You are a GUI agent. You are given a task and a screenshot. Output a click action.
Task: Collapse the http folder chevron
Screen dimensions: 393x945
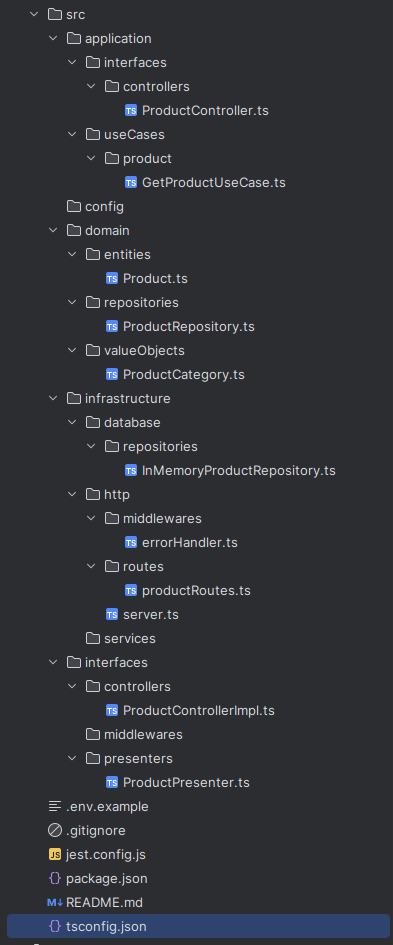click(72, 494)
